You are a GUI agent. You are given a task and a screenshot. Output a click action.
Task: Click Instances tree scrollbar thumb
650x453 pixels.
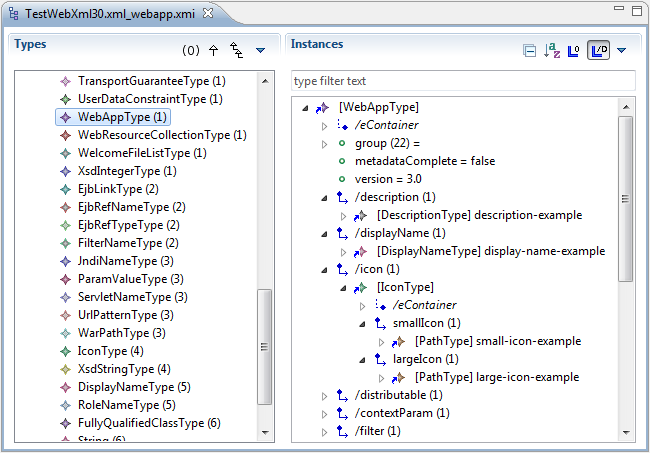coord(626,199)
